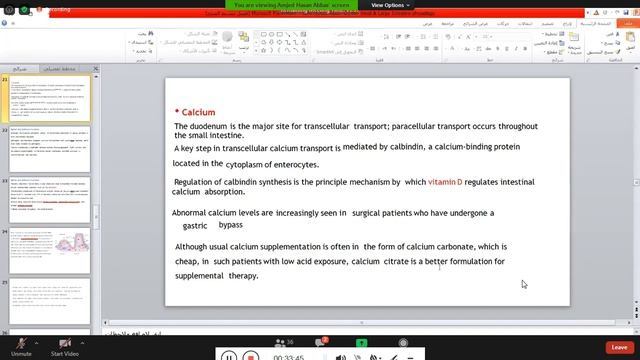Viewport: 640px width, 360px height.
Task: Select slide 22 thumbnail
Action: click(x=49, y=149)
